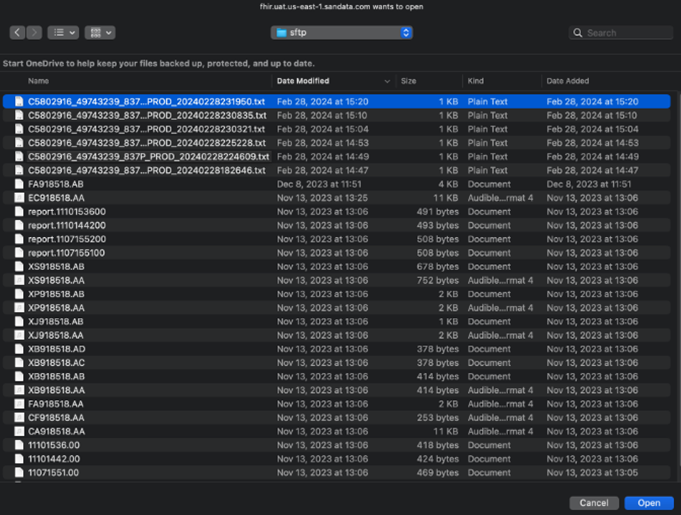The height and width of the screenshot is (515, 681).
Task: Click the sftp folder icon in location bar
Action: tap(282, 33)
